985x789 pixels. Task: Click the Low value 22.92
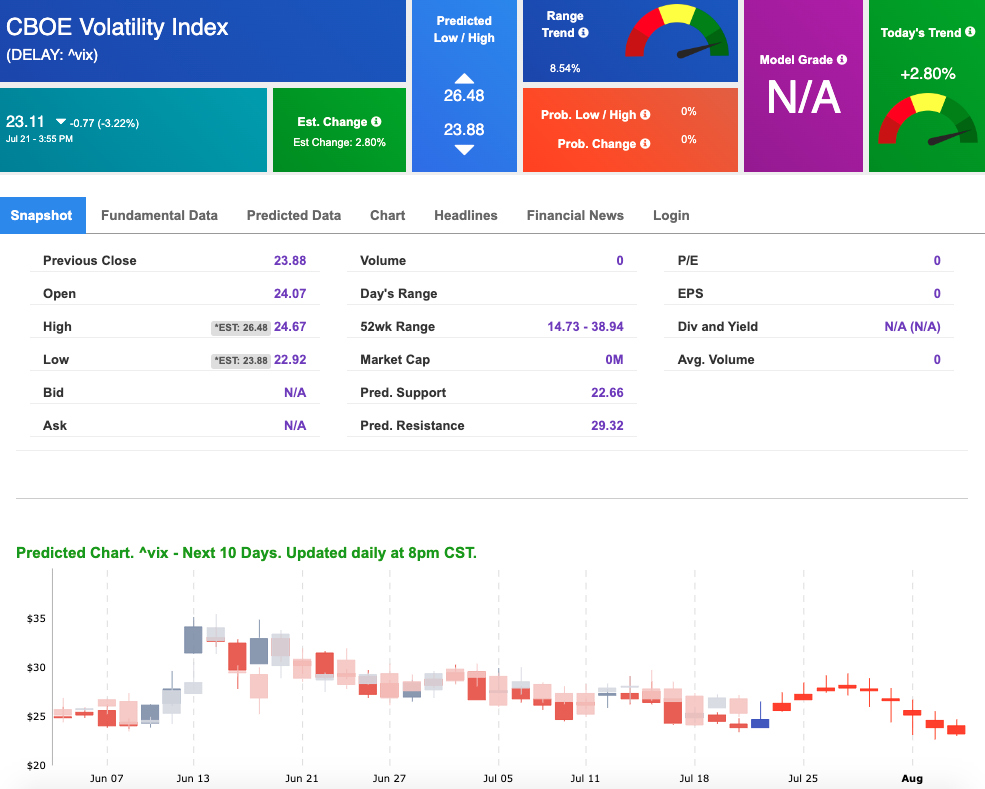(x=290, y=360)
